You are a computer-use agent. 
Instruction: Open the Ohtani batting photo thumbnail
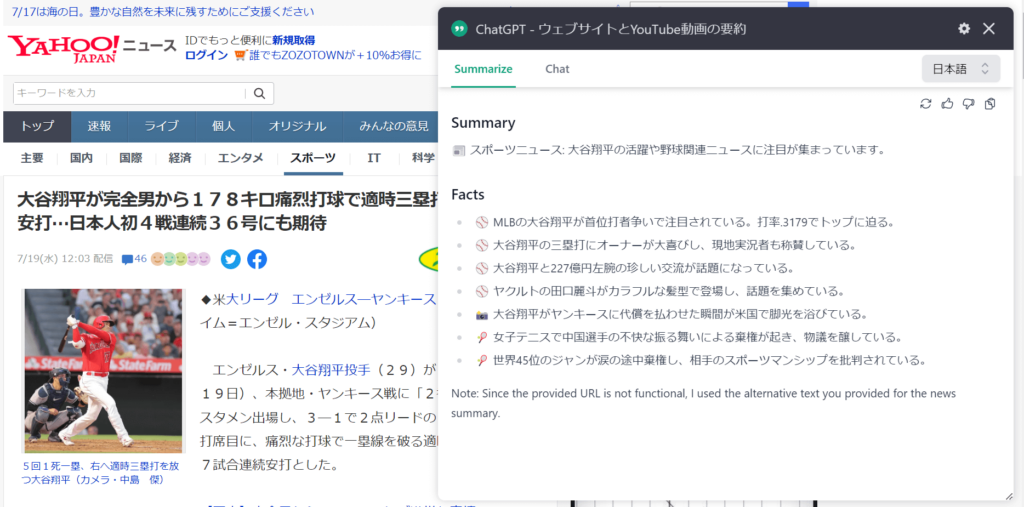coord(104,371)
